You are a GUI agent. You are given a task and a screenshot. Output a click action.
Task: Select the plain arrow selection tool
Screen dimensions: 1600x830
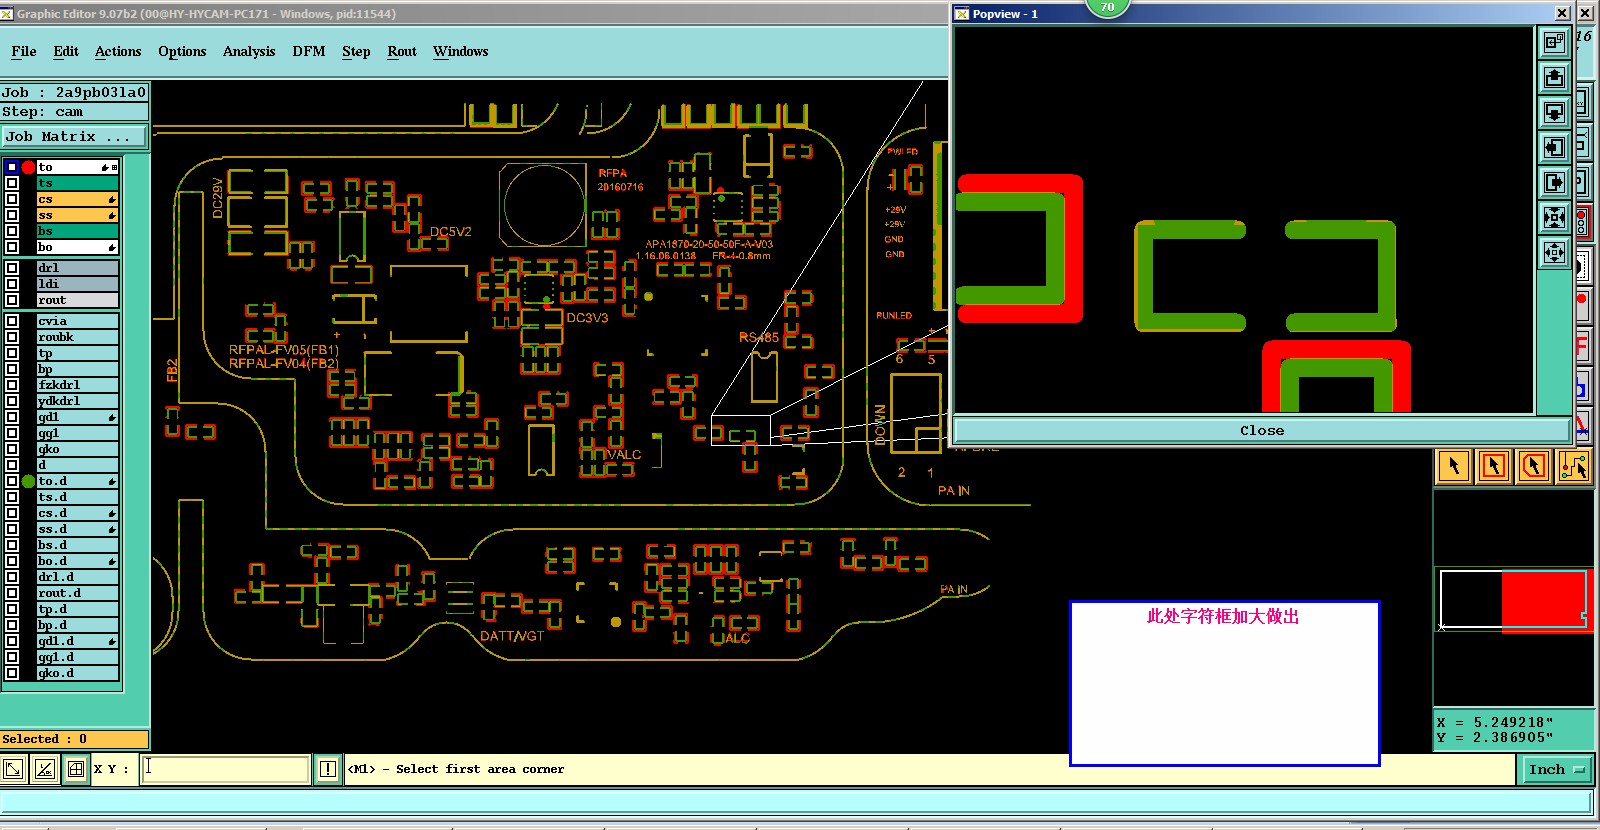click(x=1454, y=466)
